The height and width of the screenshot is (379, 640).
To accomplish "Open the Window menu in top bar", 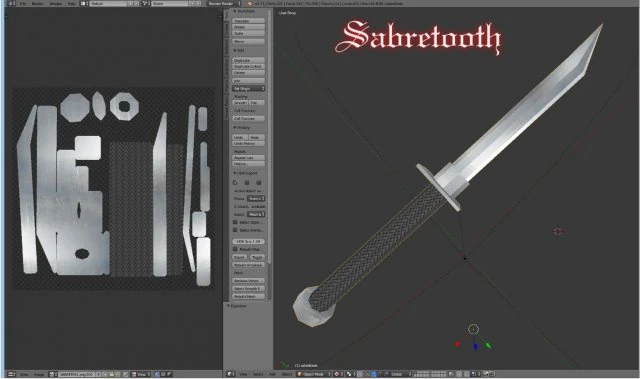I will click(x=56, y=4).
